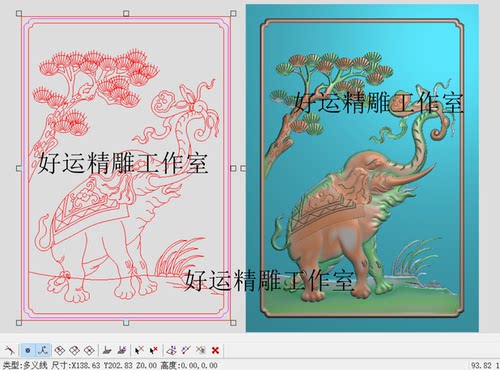This screenshot has width=500, height=370.
Task: Click the cursor icon with red X
Action: pos(153,350)
